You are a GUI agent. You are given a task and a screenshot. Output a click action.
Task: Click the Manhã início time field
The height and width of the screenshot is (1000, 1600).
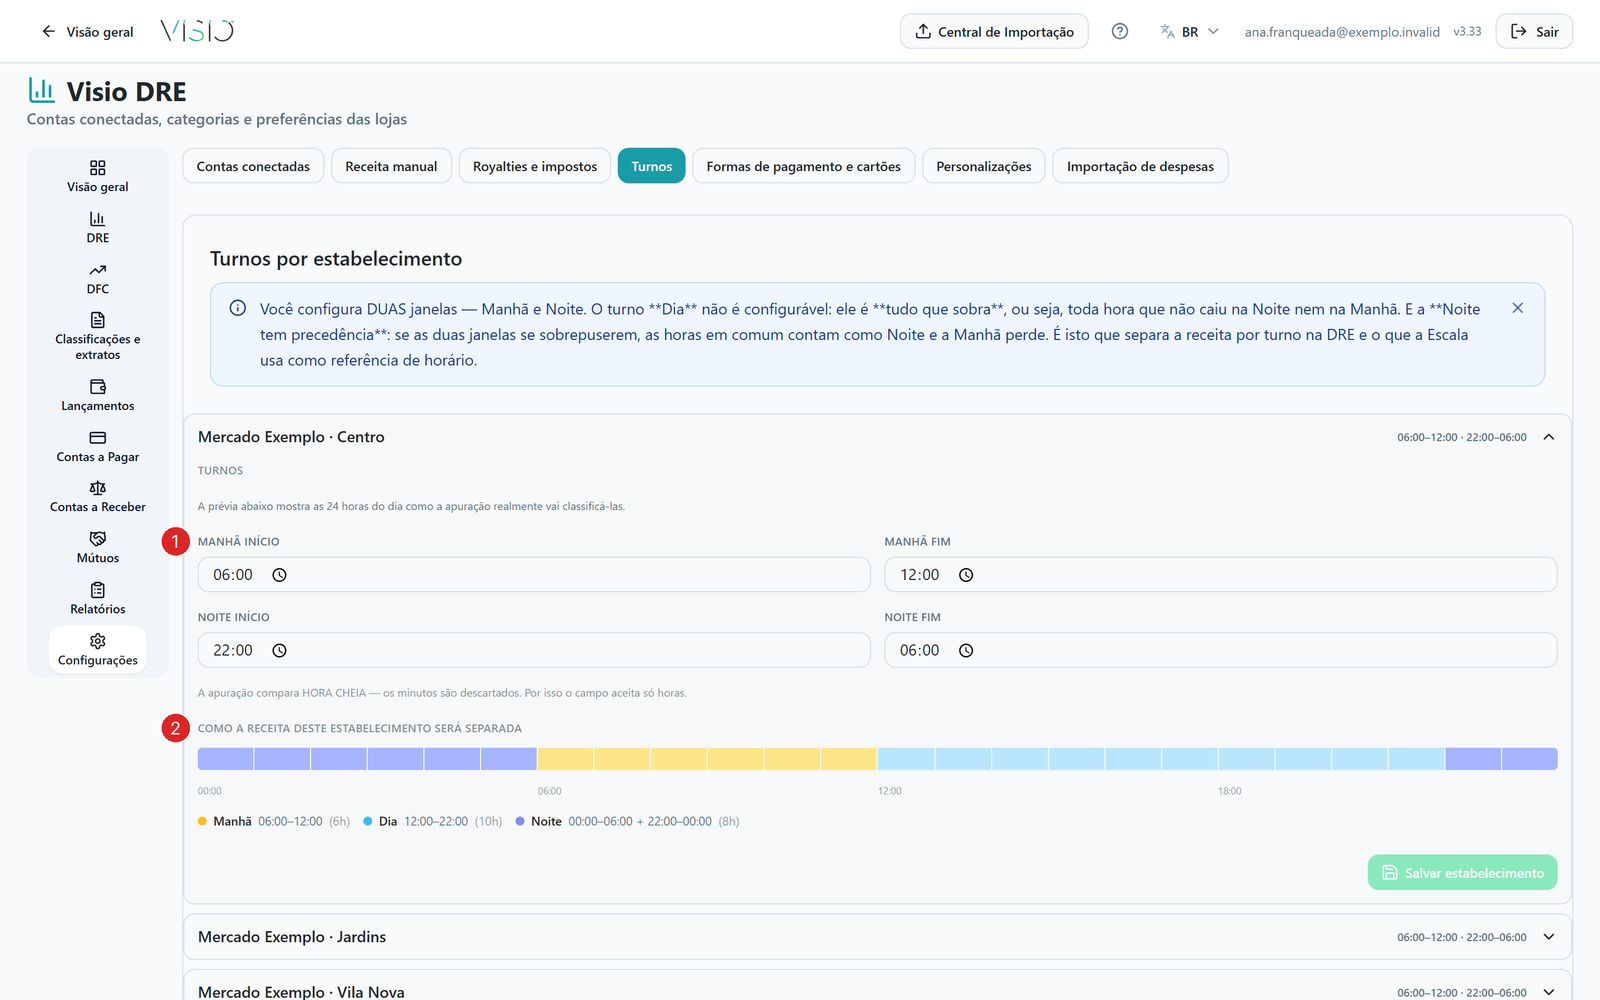click(534, 575)
